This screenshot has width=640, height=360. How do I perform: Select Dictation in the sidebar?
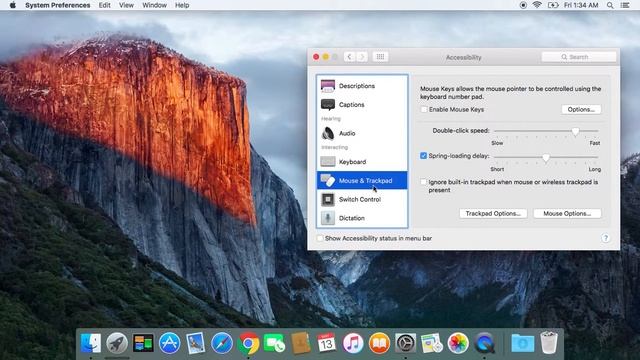coord(362,218)
